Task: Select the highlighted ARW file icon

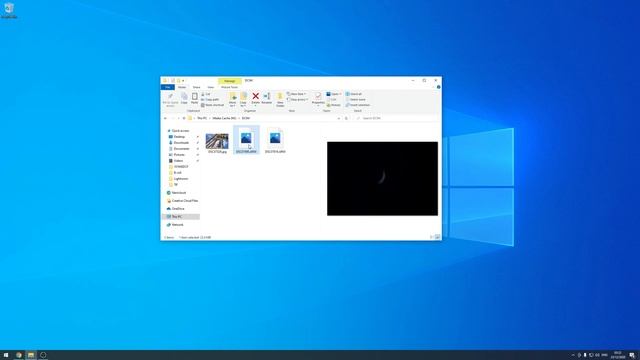Action: pyautogui.click(x=246, y=140)
